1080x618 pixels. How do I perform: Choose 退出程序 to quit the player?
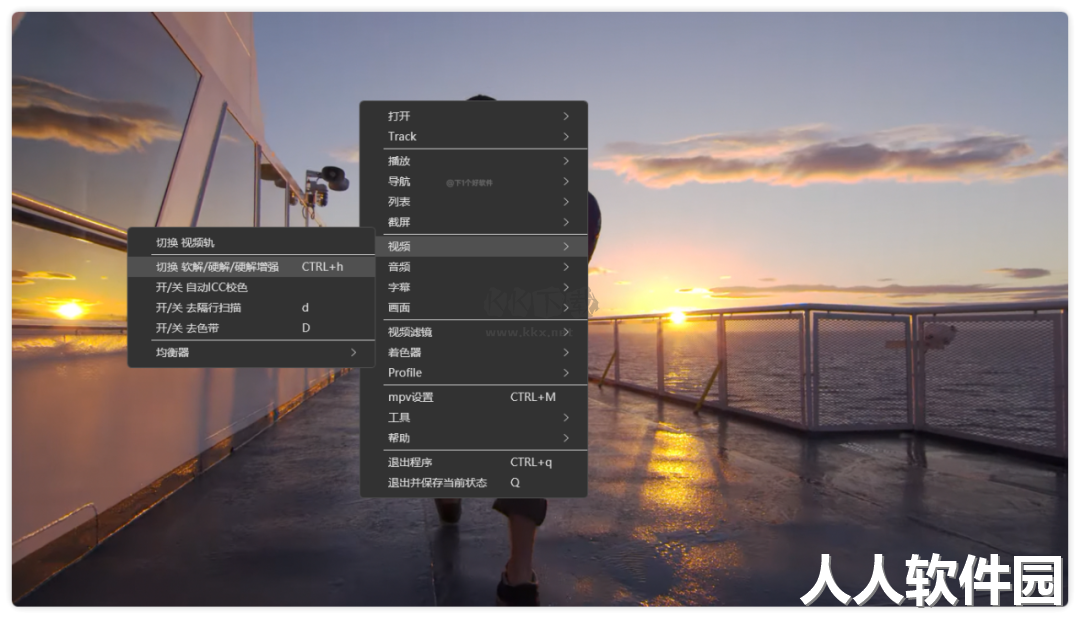coord(474,462)
